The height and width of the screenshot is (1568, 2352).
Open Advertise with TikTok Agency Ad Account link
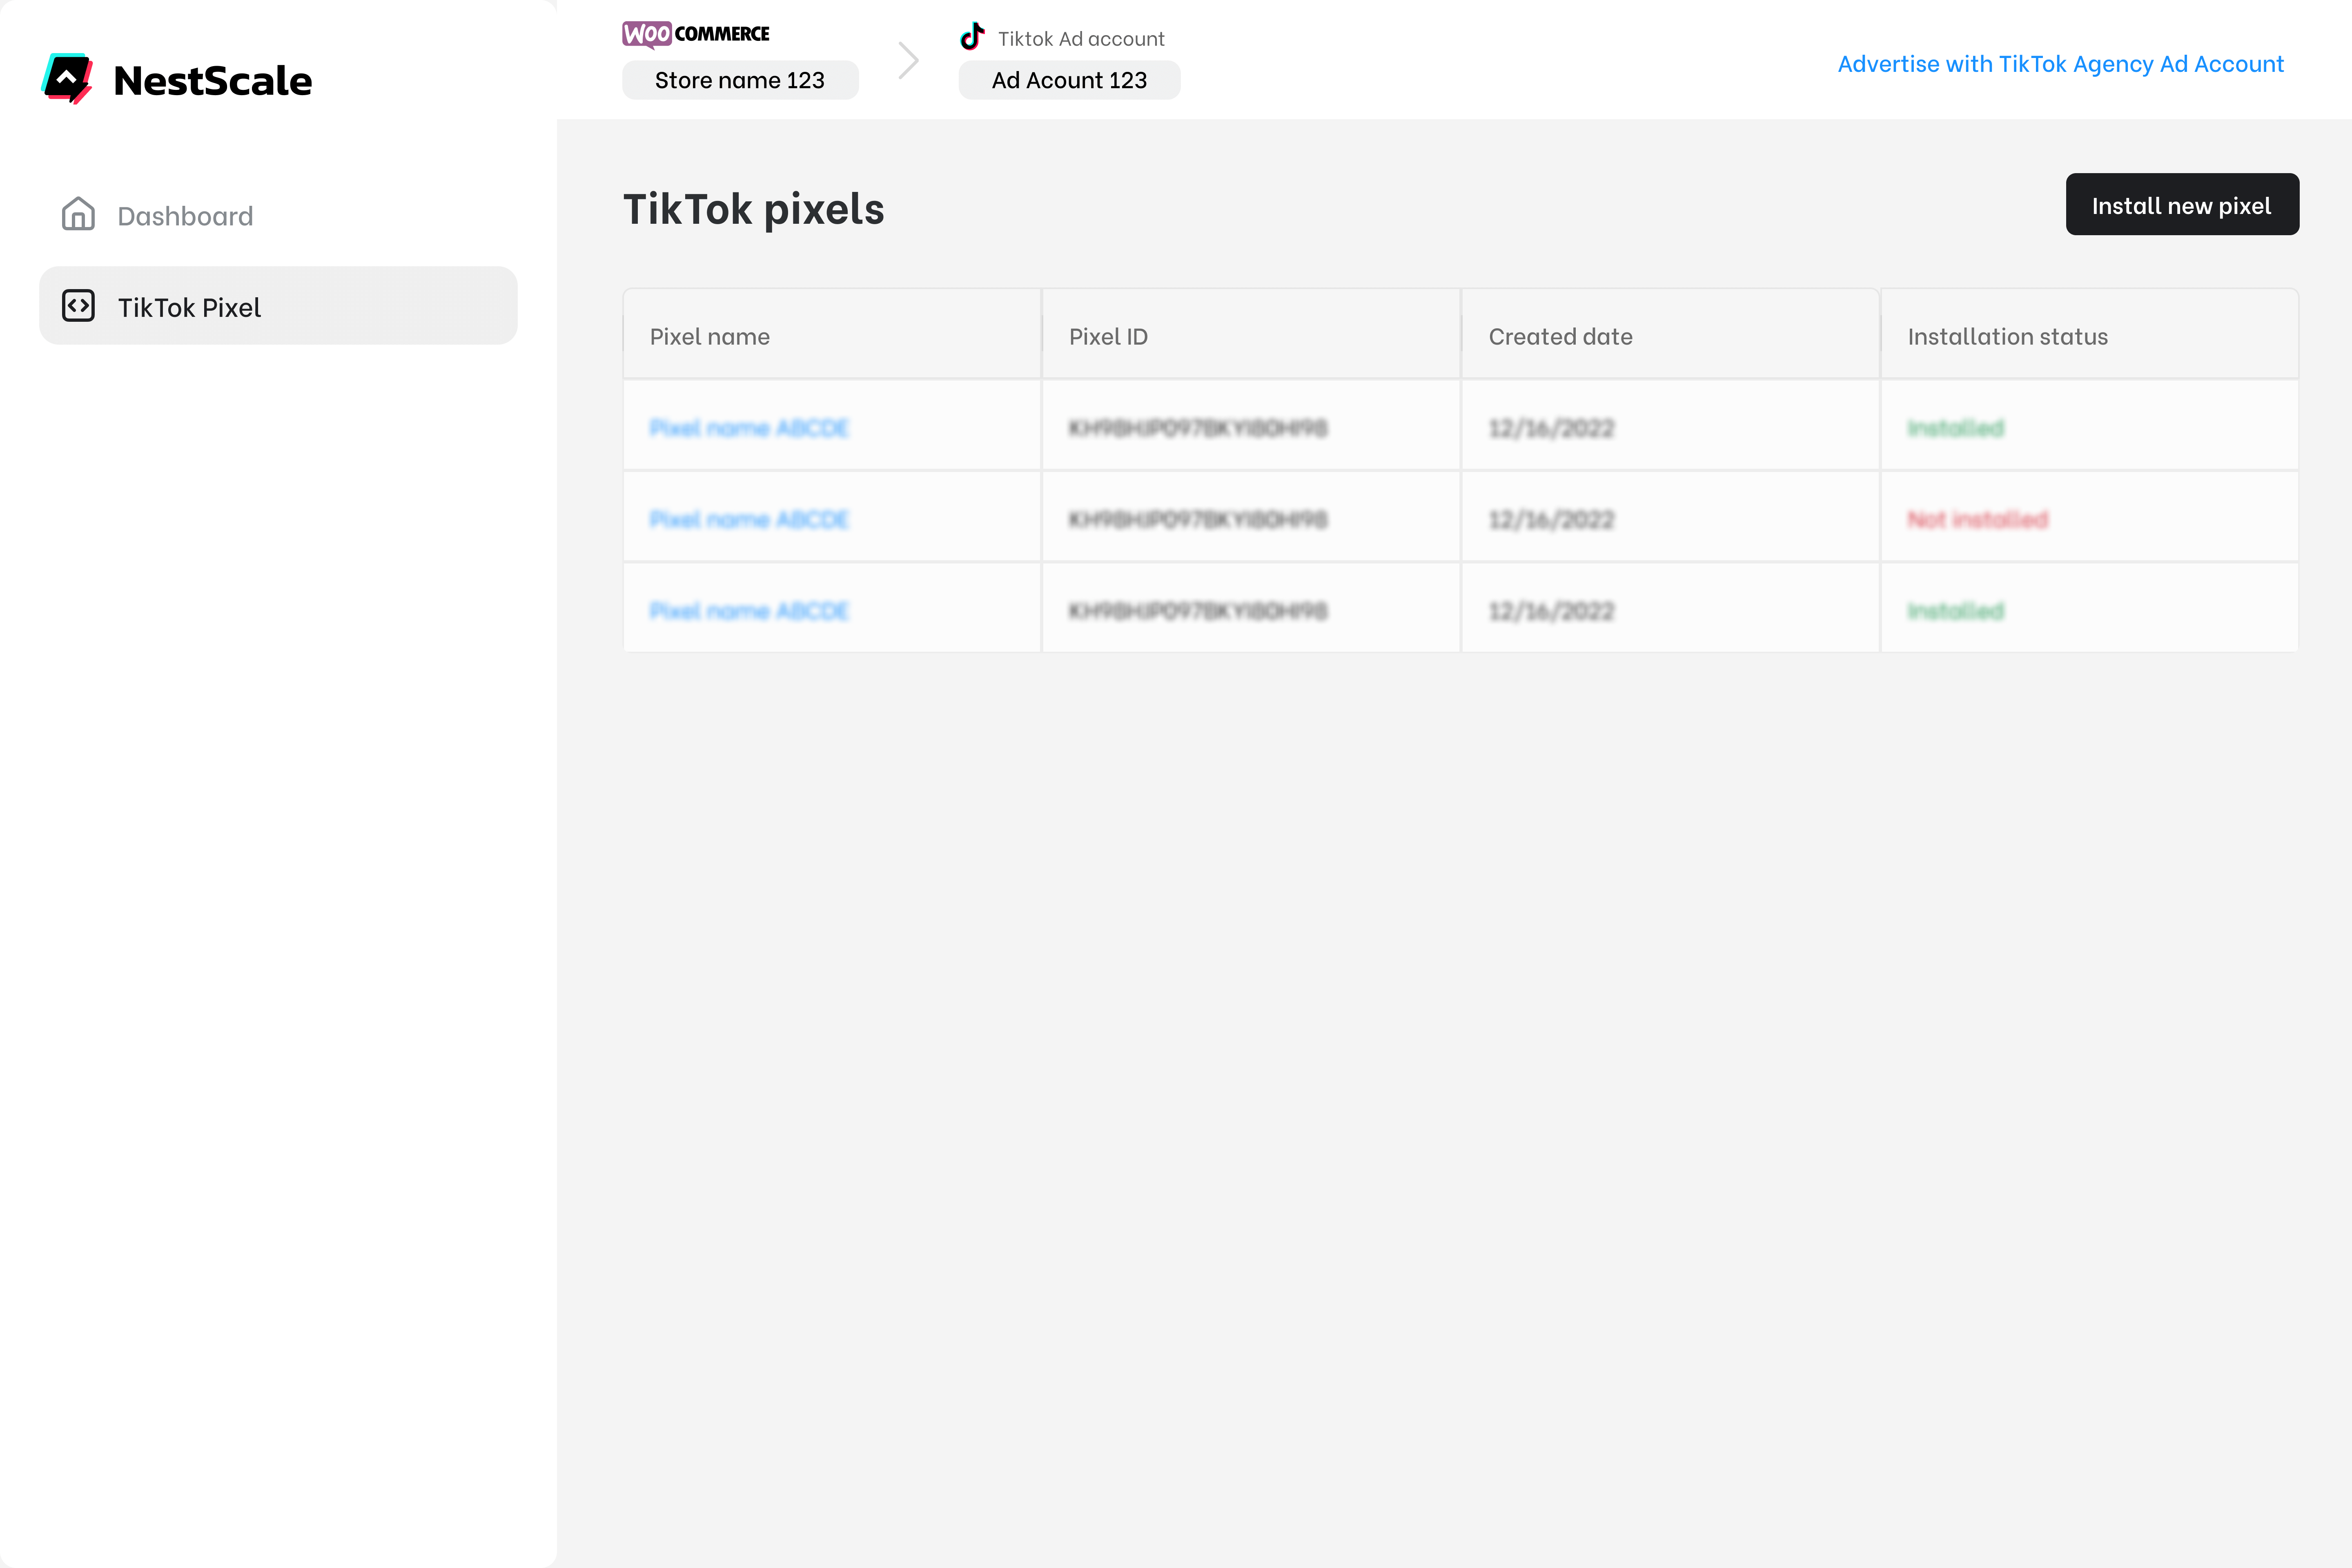2060,64
